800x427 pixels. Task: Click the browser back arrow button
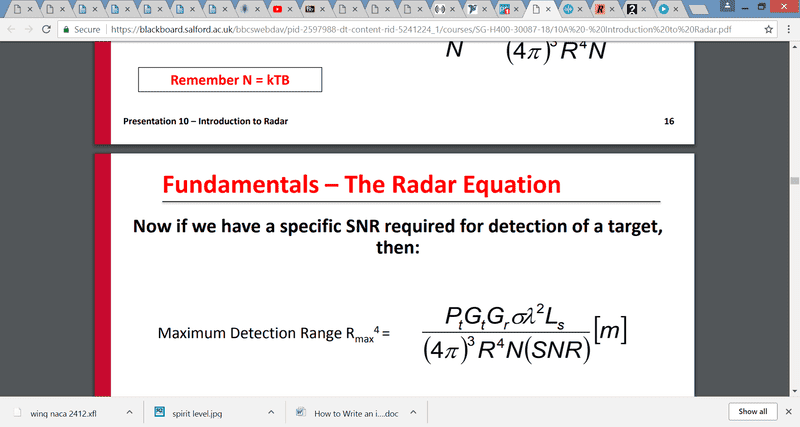(10, 30)
